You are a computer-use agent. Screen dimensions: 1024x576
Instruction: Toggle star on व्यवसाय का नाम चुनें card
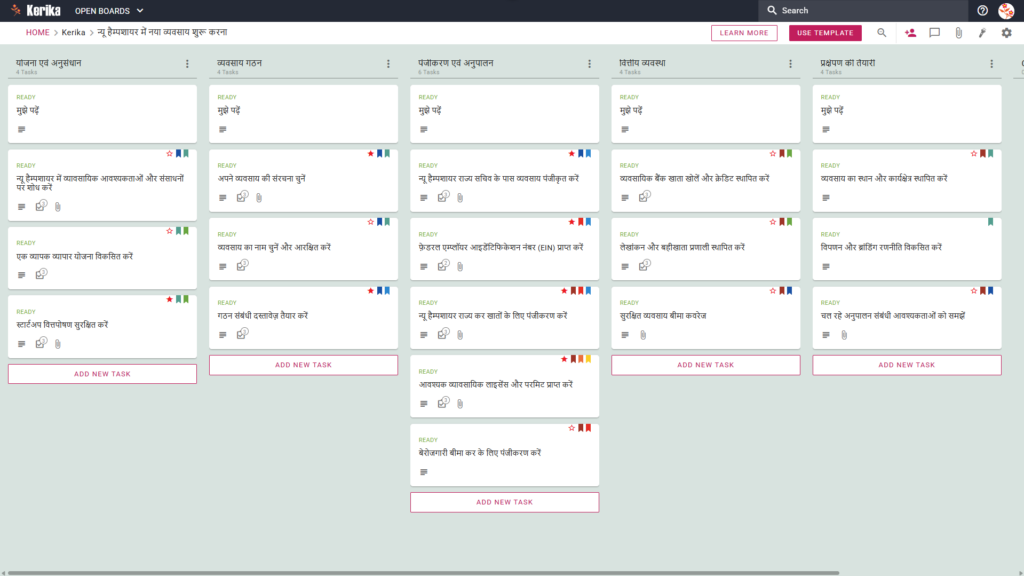[370, 222]
